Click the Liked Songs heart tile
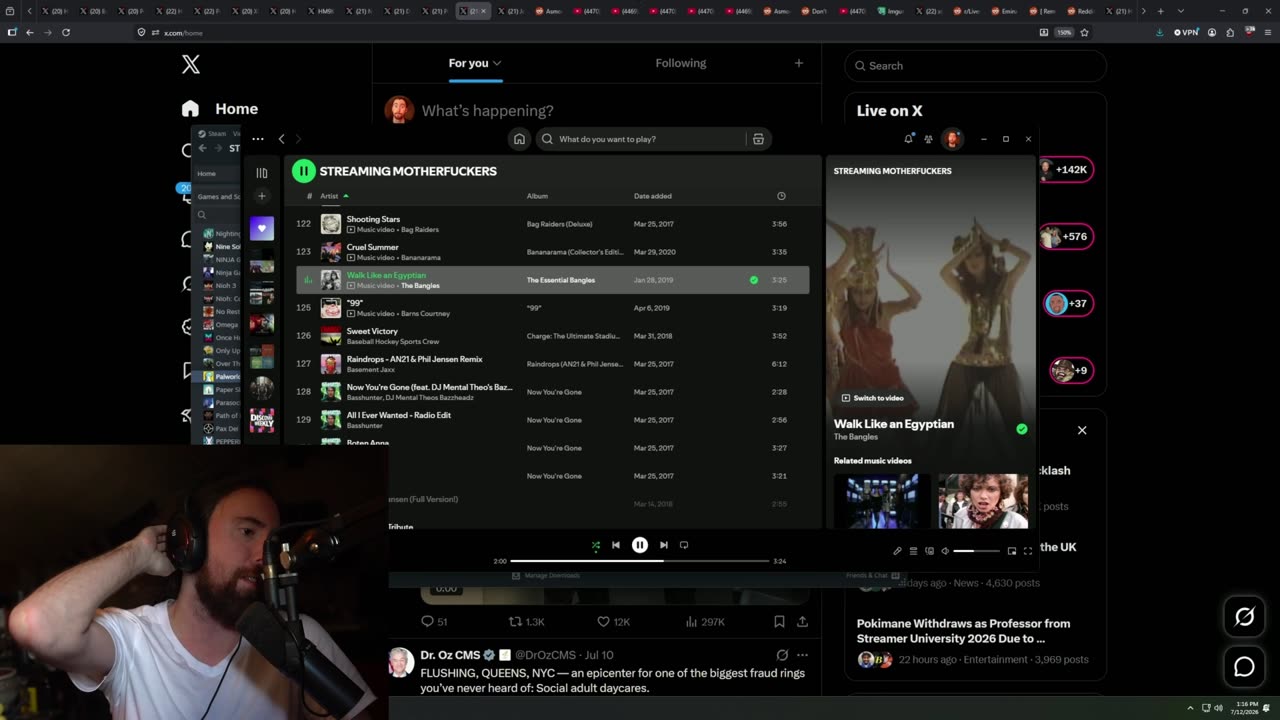Viewport: 1280px width, 720px height. [262, 228]
